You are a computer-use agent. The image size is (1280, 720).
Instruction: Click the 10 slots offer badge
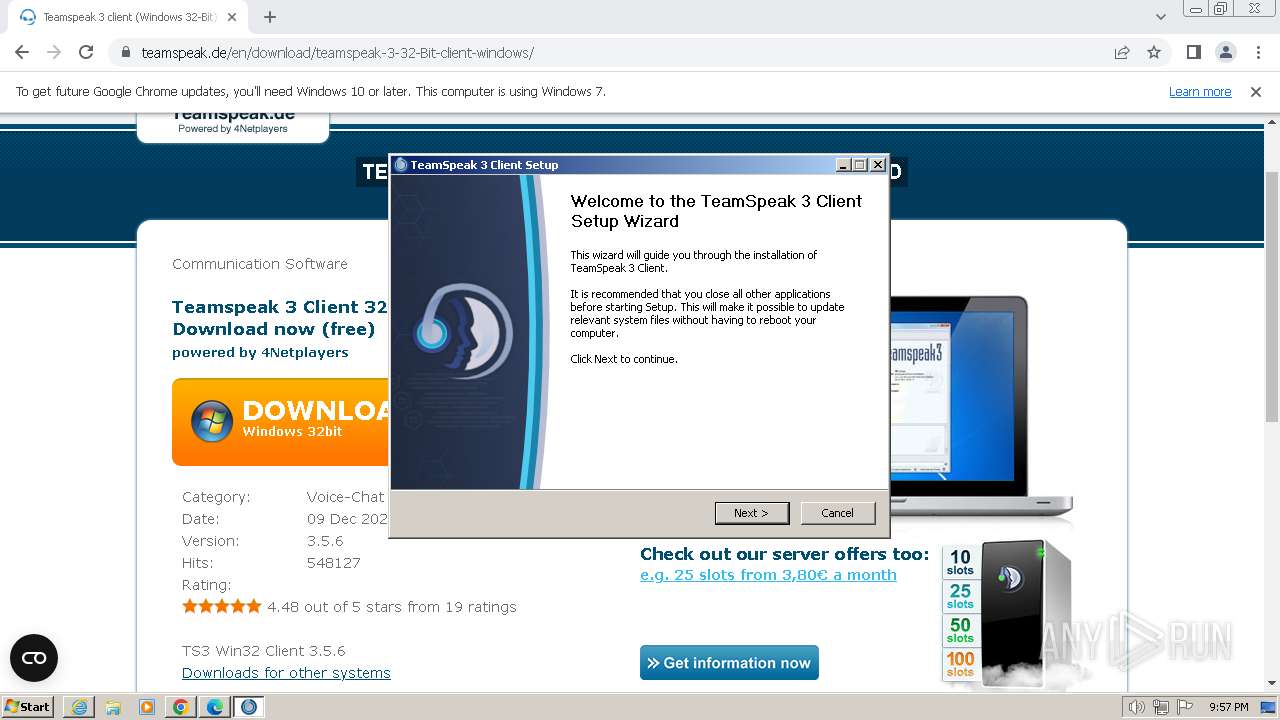pyautogui.click(x=960, y=563)
